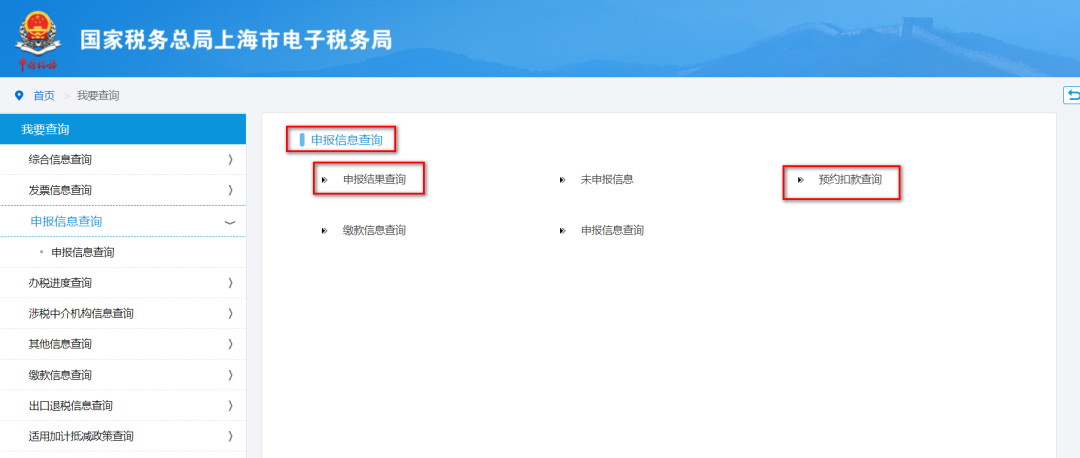Image resolution: width=1080 pixels, height=458 pixels.
Task: Click the tax bureau emblem logo
Action: [x=38, y=39]
